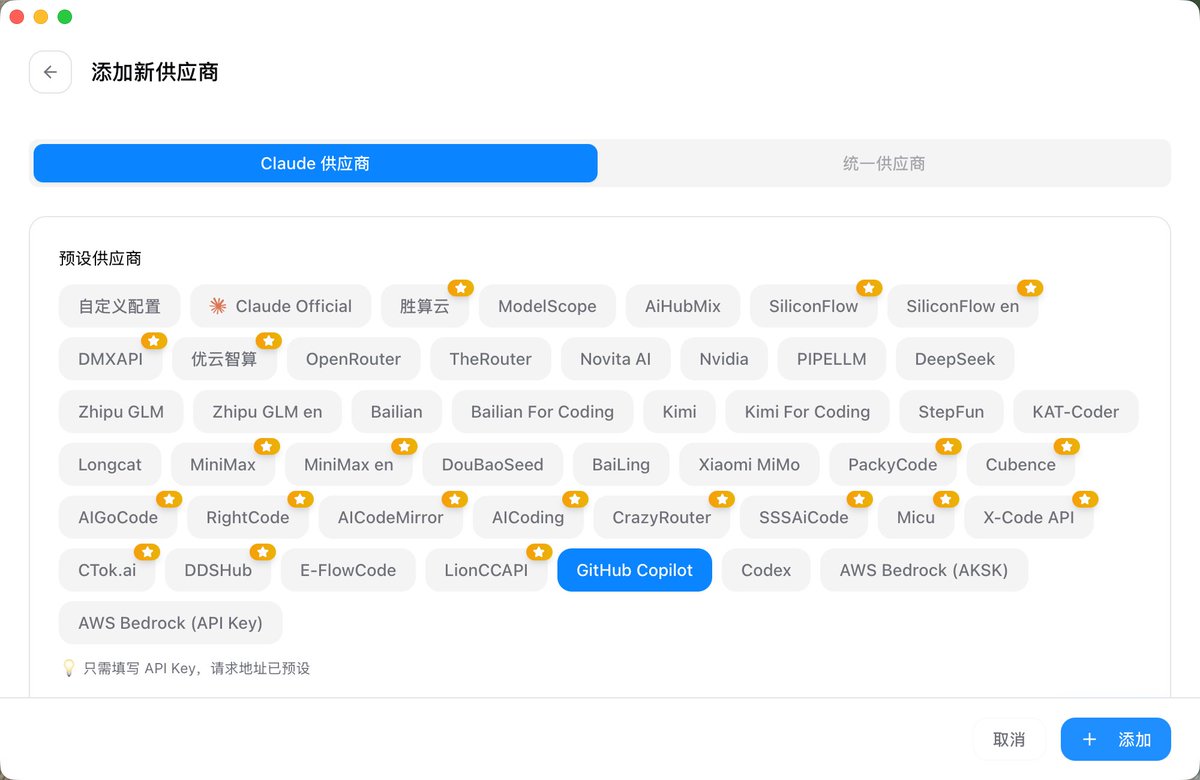Select the BaiLing provider
1200x780 pixels.
tap(621, 464)
